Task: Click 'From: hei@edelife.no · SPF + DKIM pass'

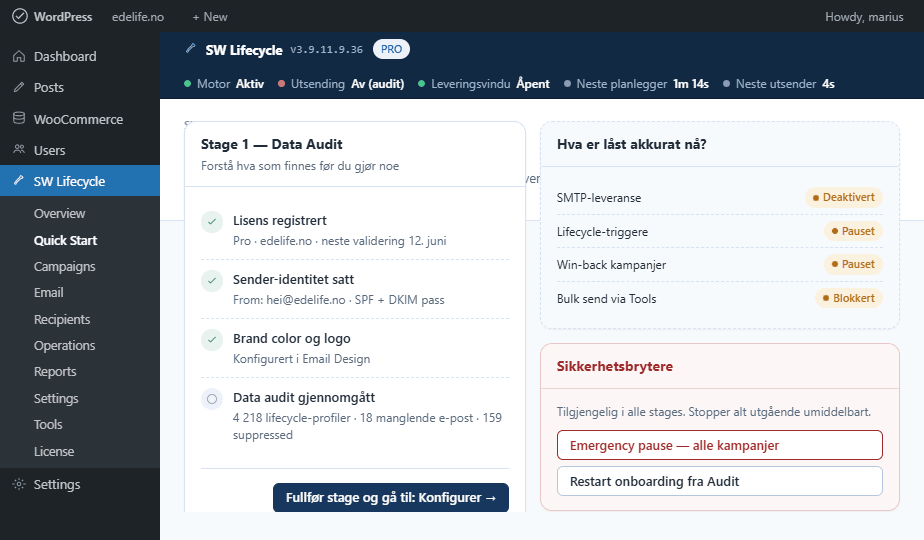Action: (x=339, y=299)
